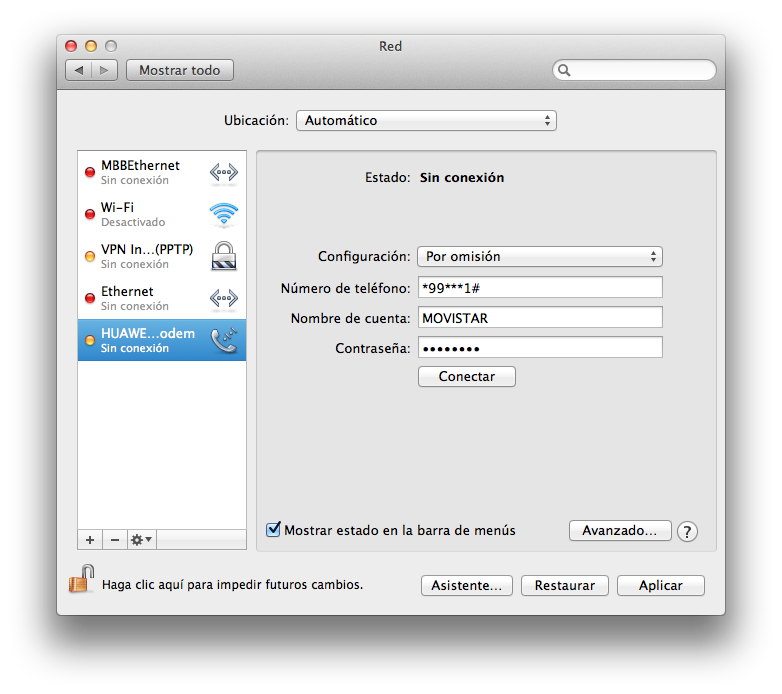This screenshot has height=694, width=782.
Task: Click the back navigation arrow
Action: [79, 70]
